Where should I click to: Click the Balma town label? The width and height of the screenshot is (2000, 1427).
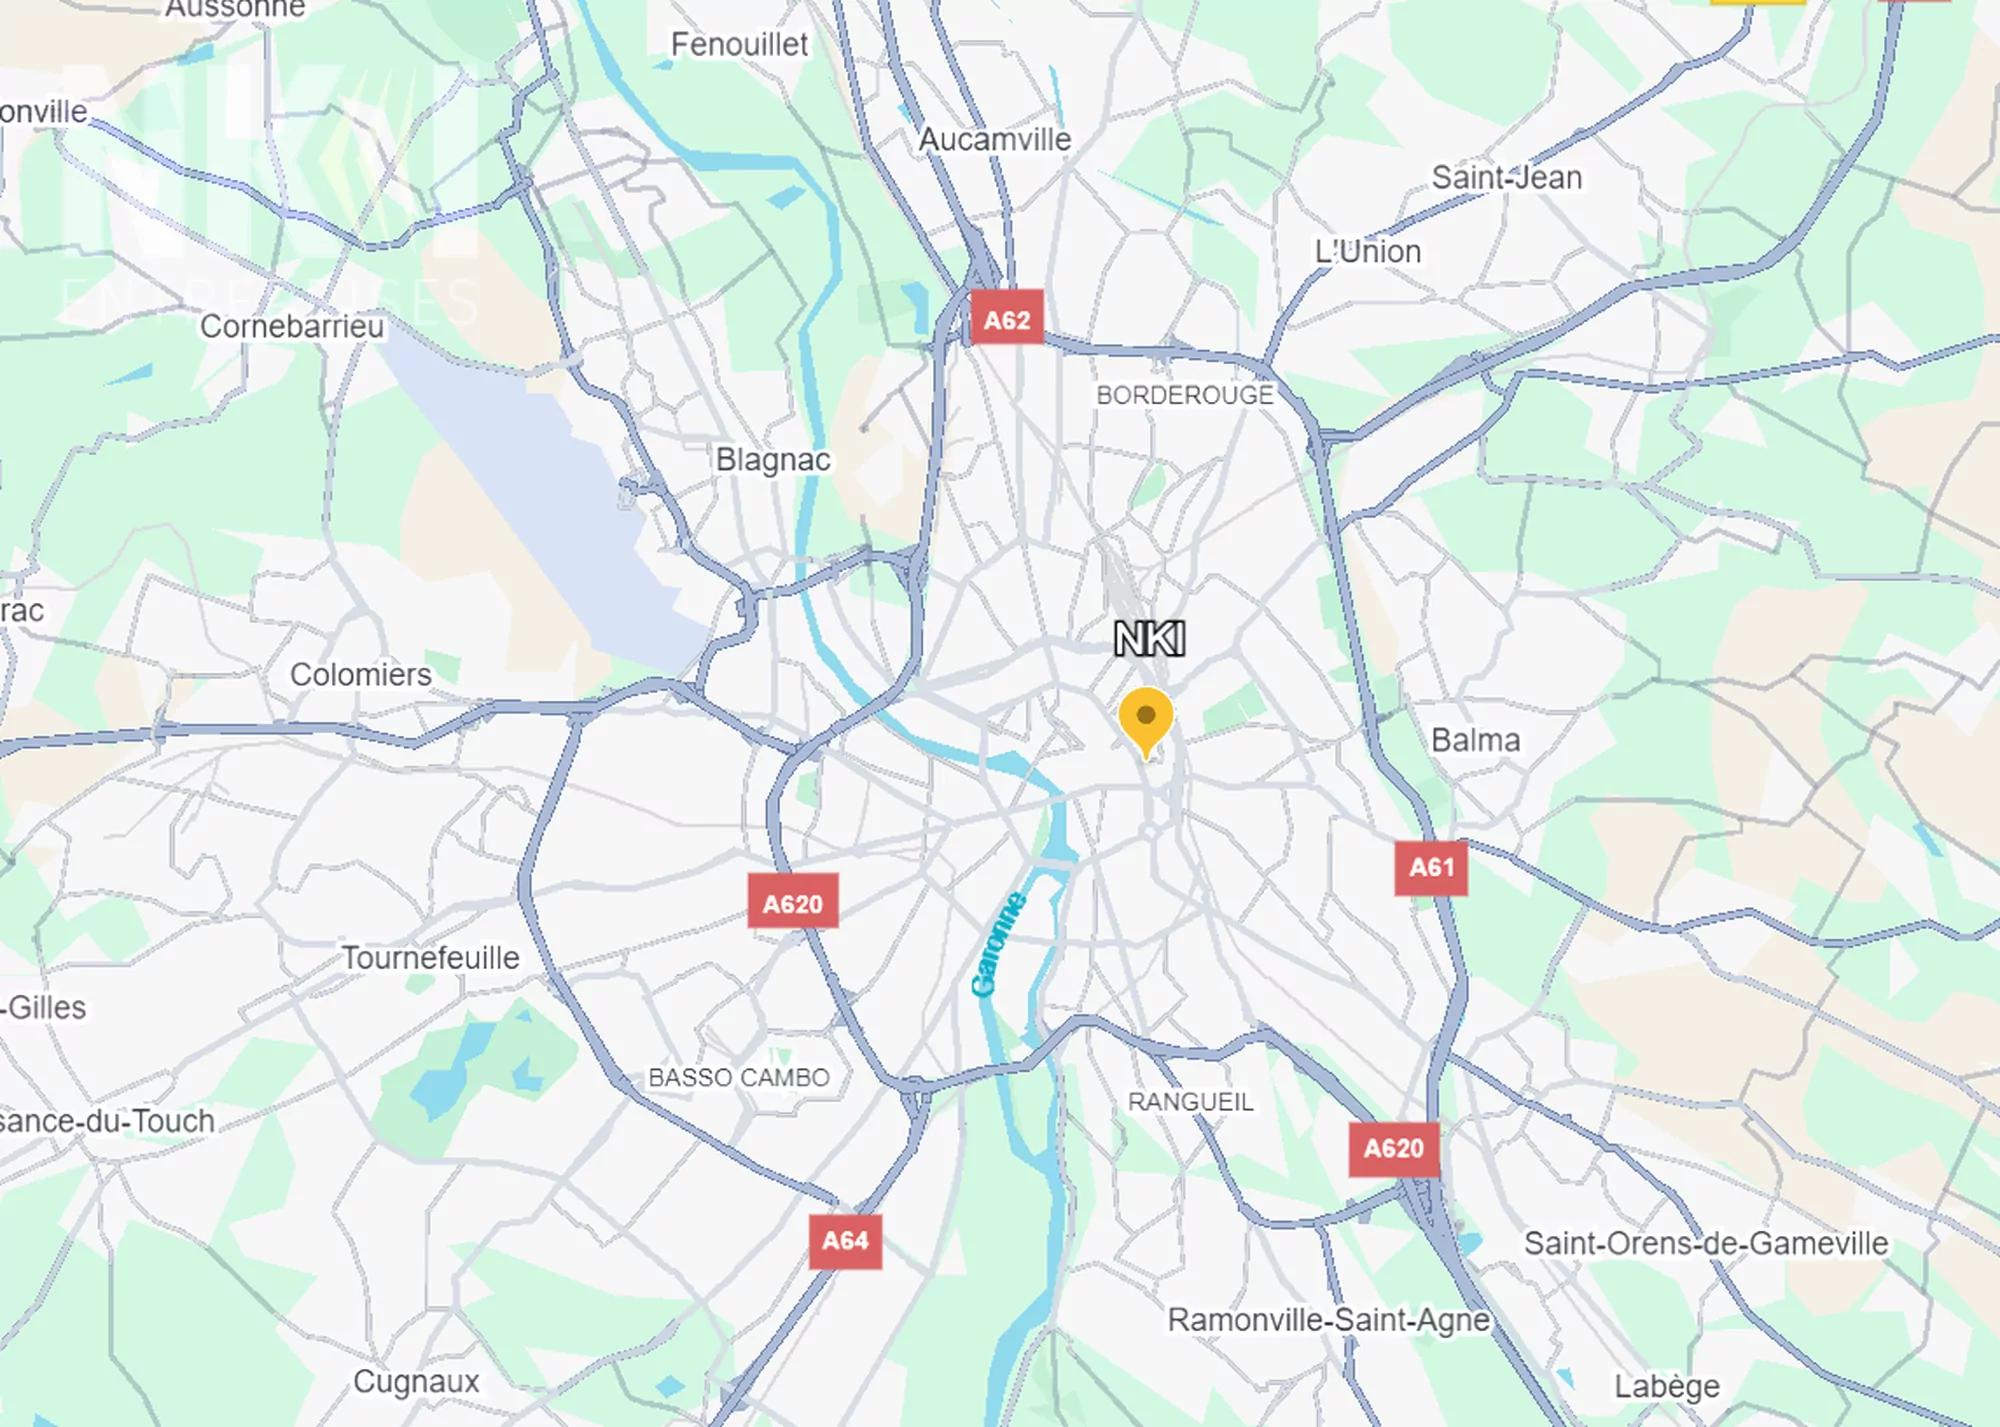(1476, 740)
